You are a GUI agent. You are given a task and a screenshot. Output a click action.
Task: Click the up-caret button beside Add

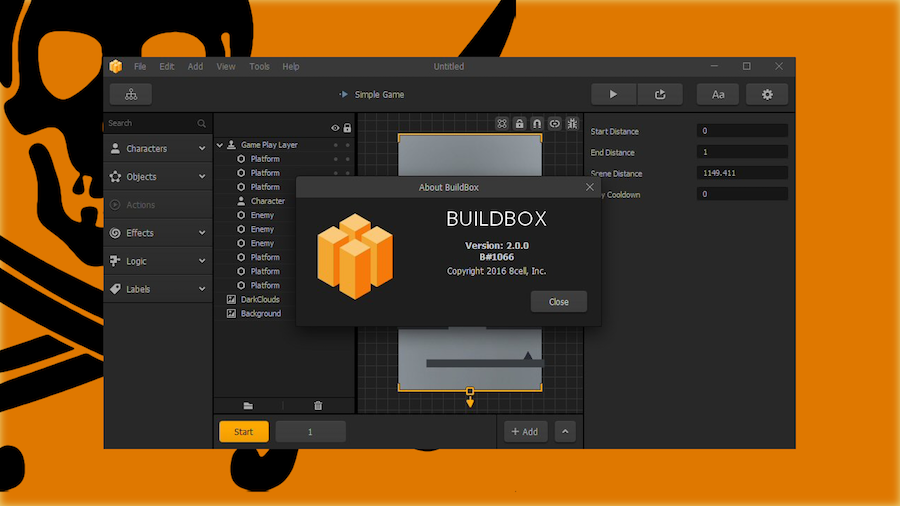tap(565, 431)
